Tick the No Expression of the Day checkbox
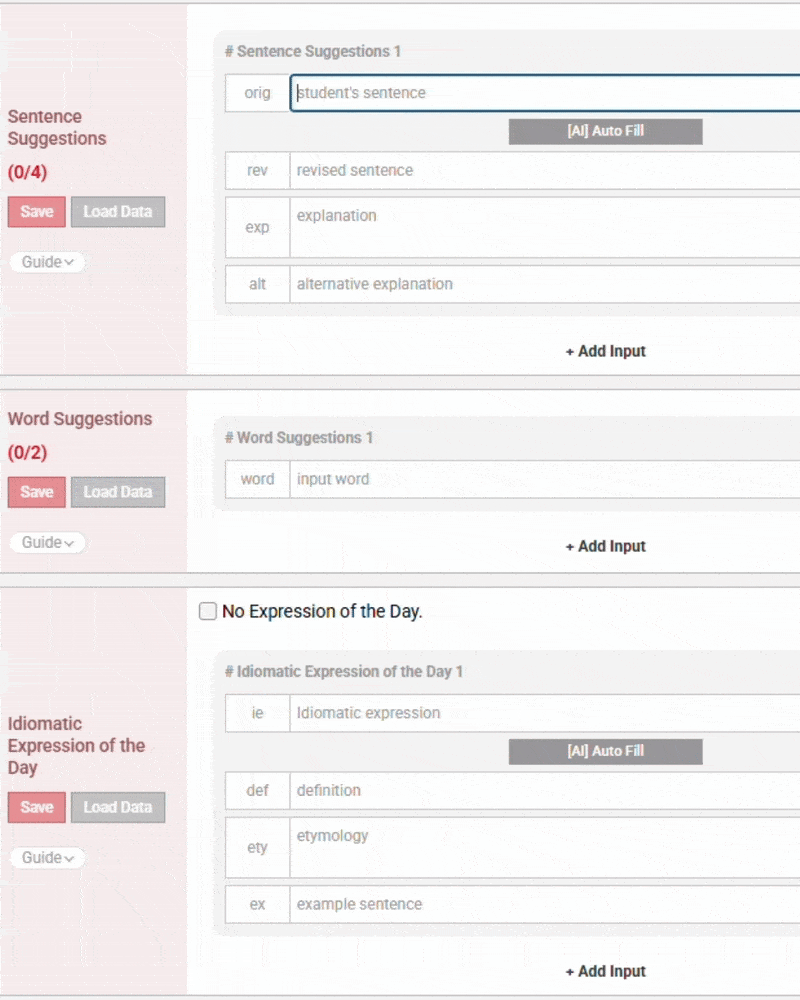Image resolution: width=800 pixels, height=1000 pixels. pos(208,611)
